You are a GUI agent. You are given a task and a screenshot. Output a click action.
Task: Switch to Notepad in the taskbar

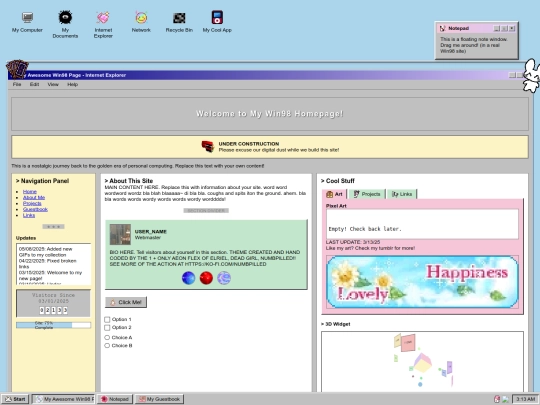click(x=115, y=399)
